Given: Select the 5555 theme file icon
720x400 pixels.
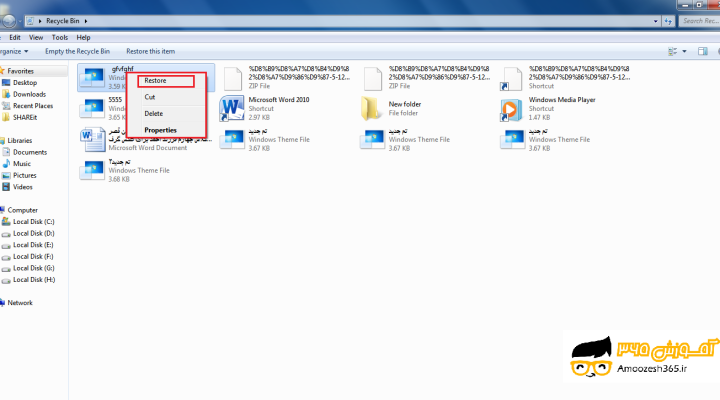Looking at the screenshot, I should 92,109.
